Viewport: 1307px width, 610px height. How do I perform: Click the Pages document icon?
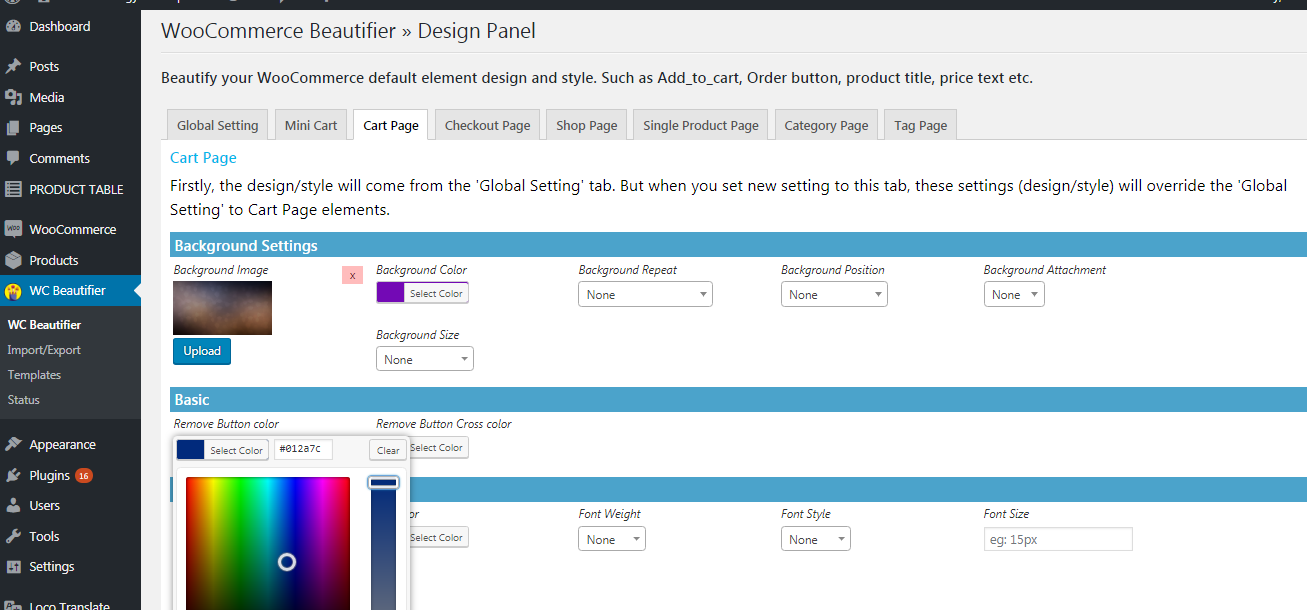click(13, 128)
